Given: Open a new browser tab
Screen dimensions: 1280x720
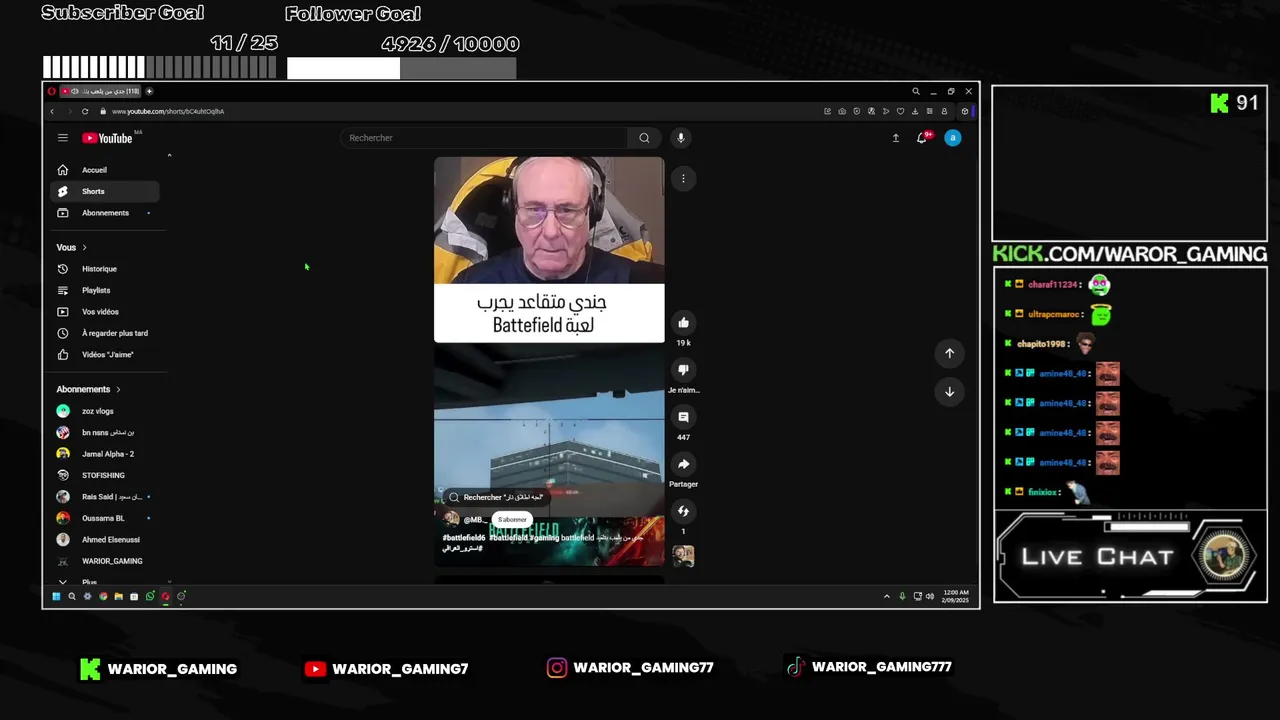Looking at the screenshot, I should tap(149, 91).
